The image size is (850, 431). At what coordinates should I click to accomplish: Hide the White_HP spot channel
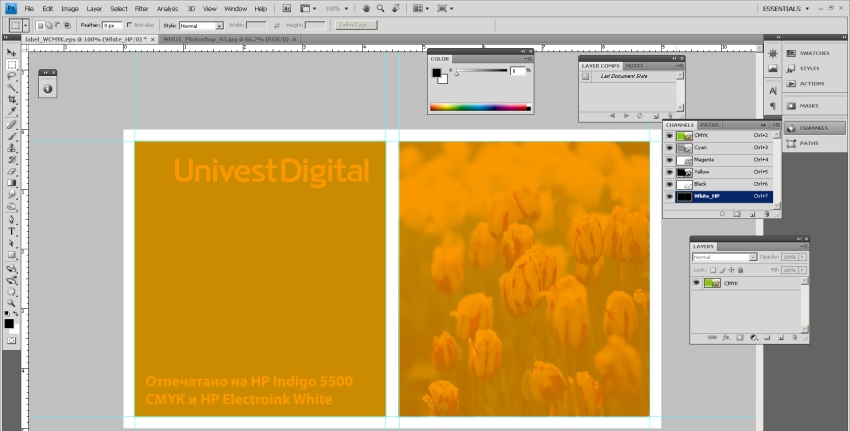point(669,196)
